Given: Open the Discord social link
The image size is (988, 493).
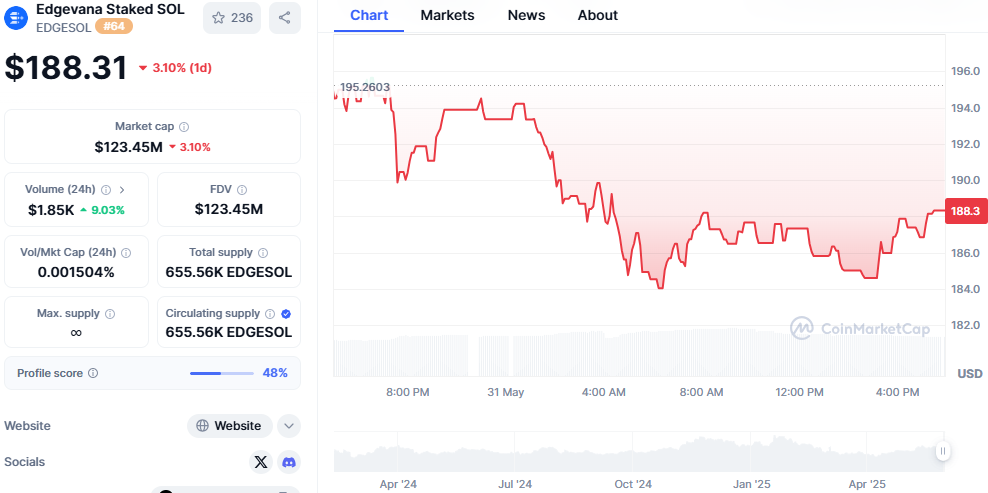Looking at the screenshot, I should [x=289, y=462].
